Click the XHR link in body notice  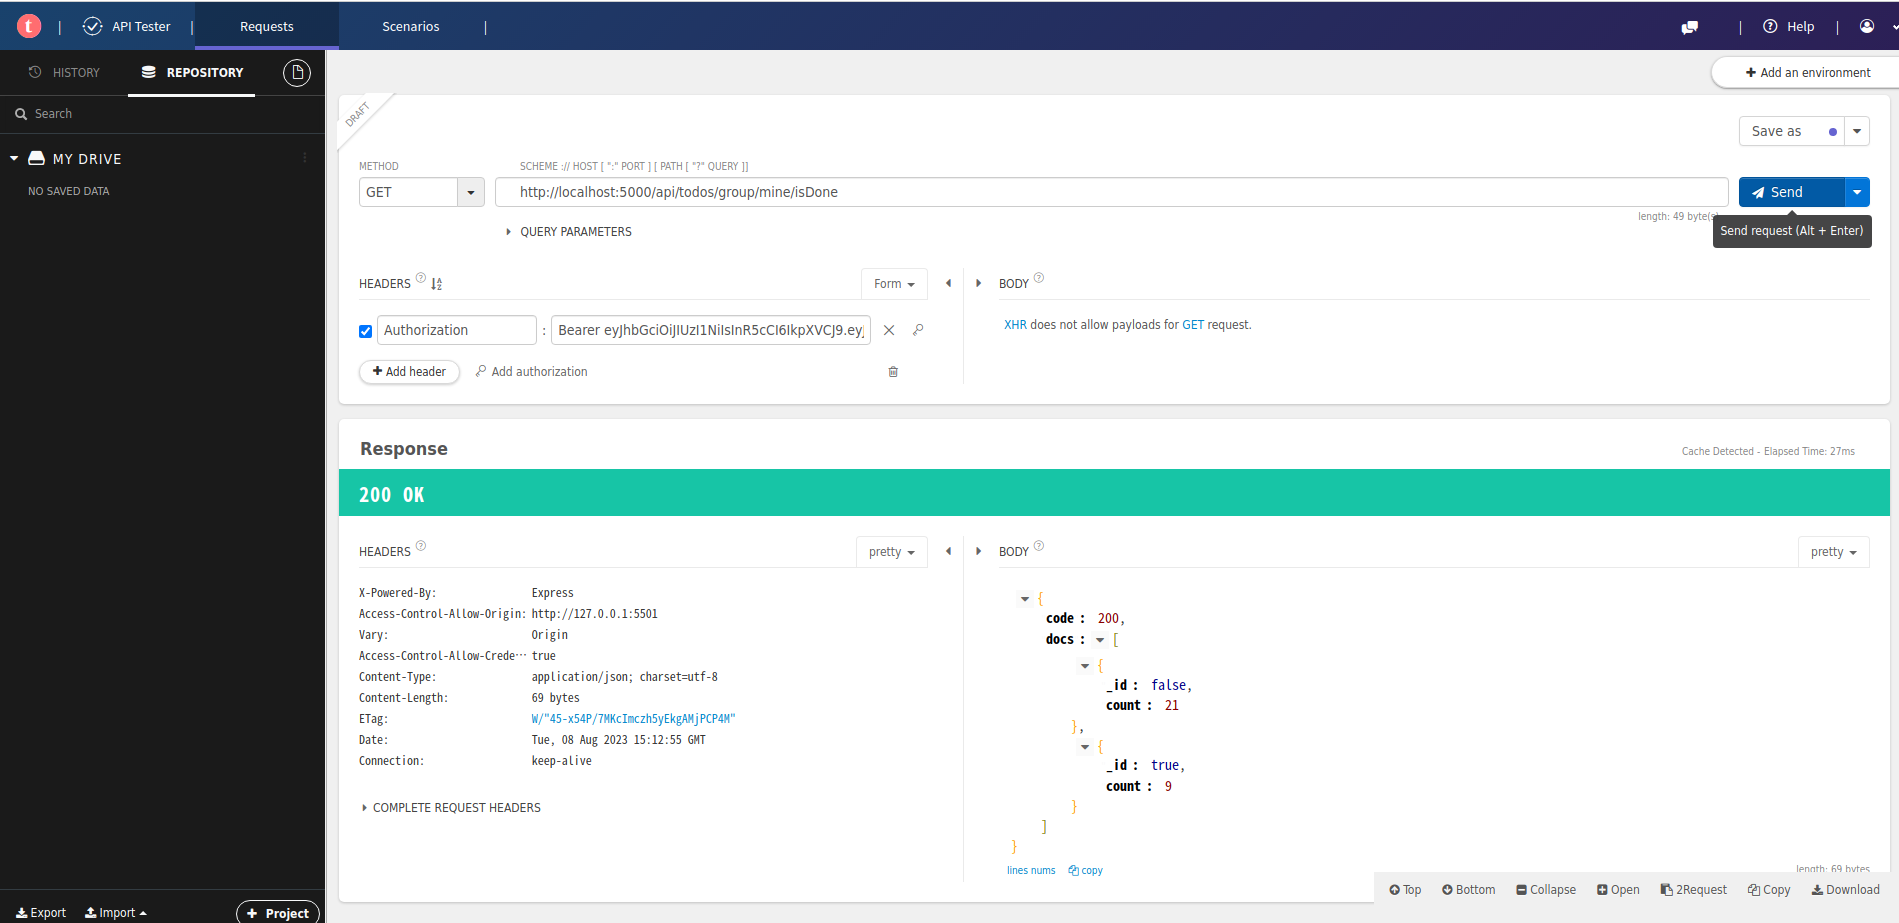[x=1015, y=325]
